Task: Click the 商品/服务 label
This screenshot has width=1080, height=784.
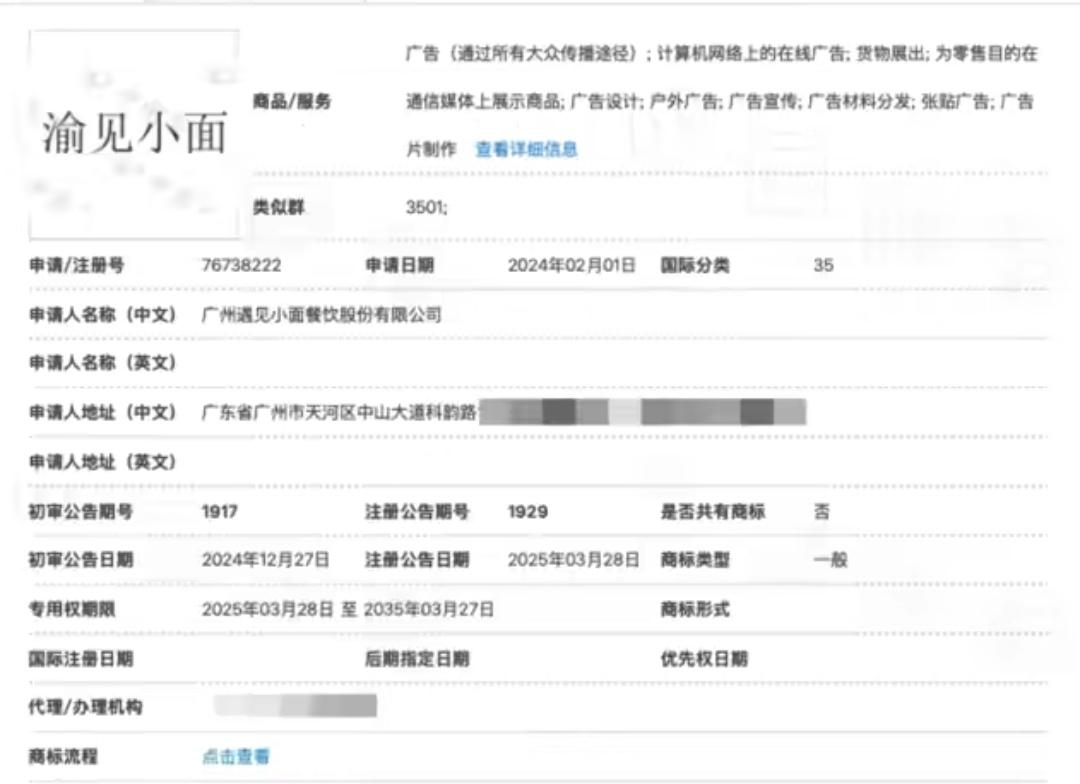Action: tap(292, 101)
